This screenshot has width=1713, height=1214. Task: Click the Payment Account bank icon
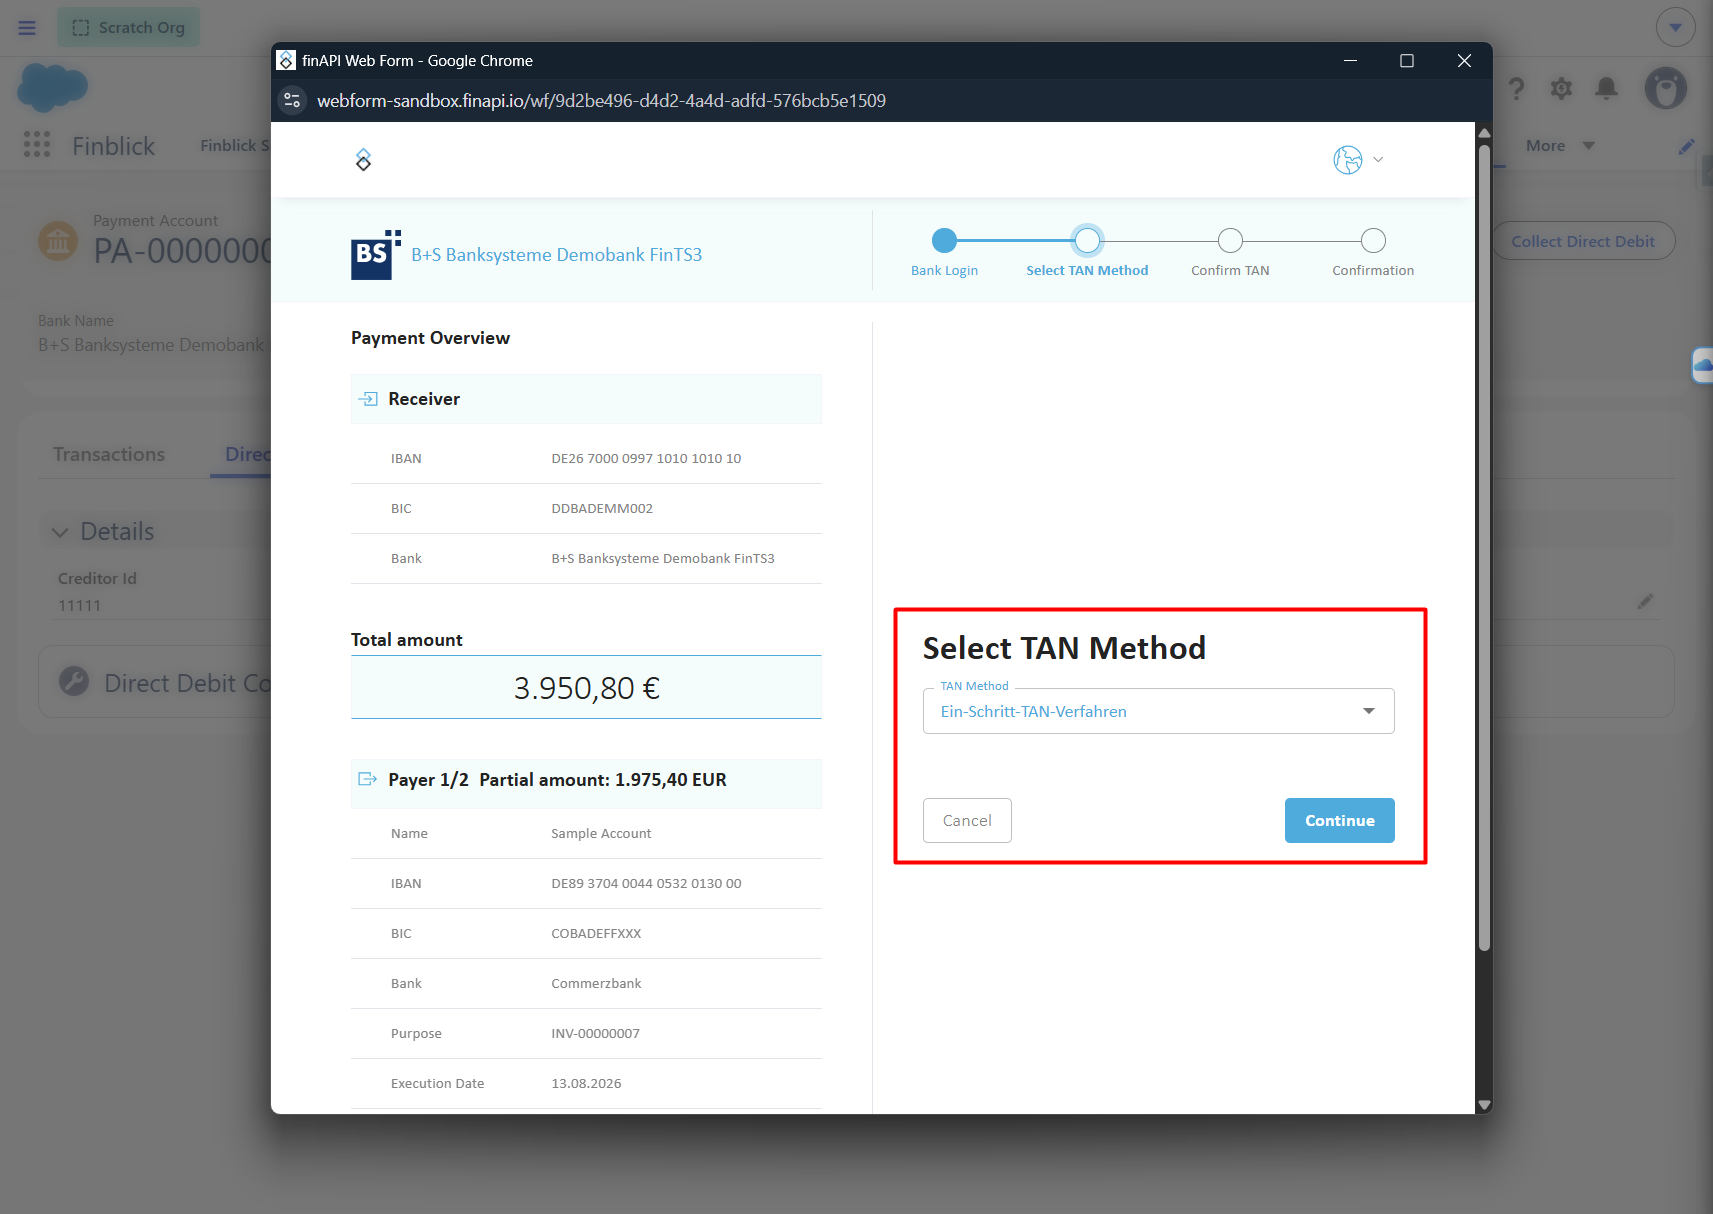click(x=58, y=241)
